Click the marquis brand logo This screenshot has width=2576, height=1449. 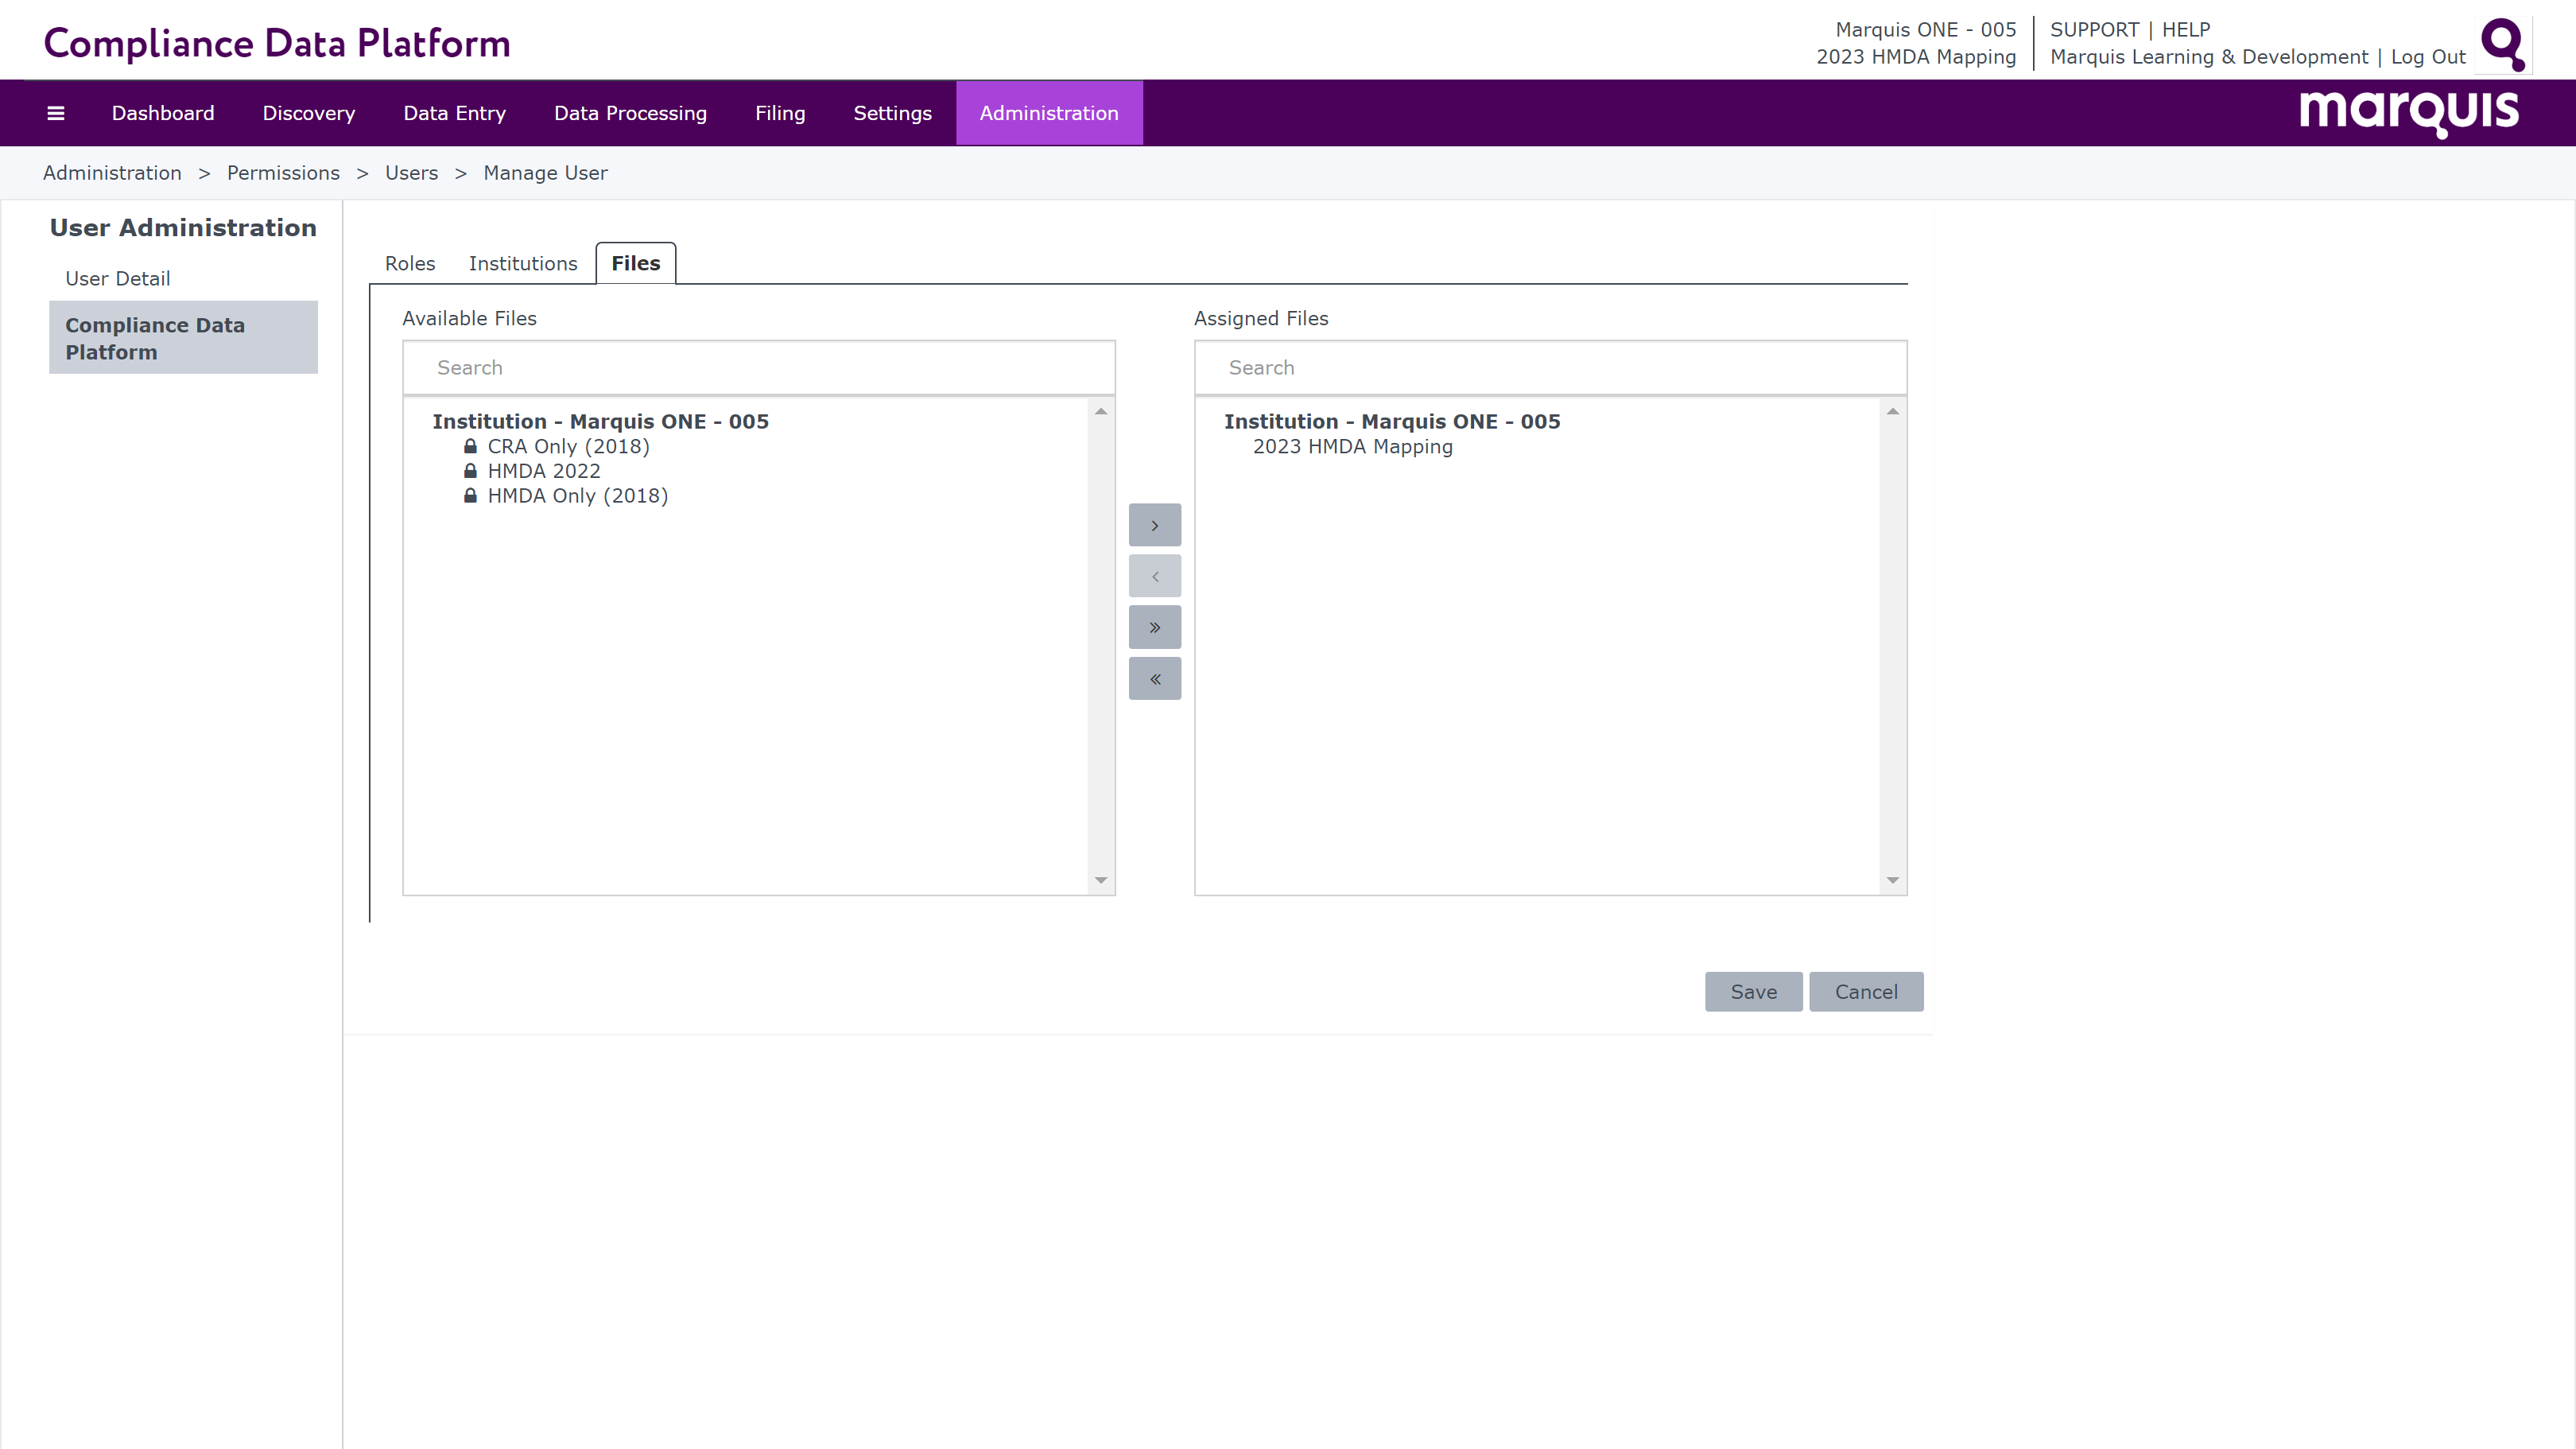(x=2408, y=114)
